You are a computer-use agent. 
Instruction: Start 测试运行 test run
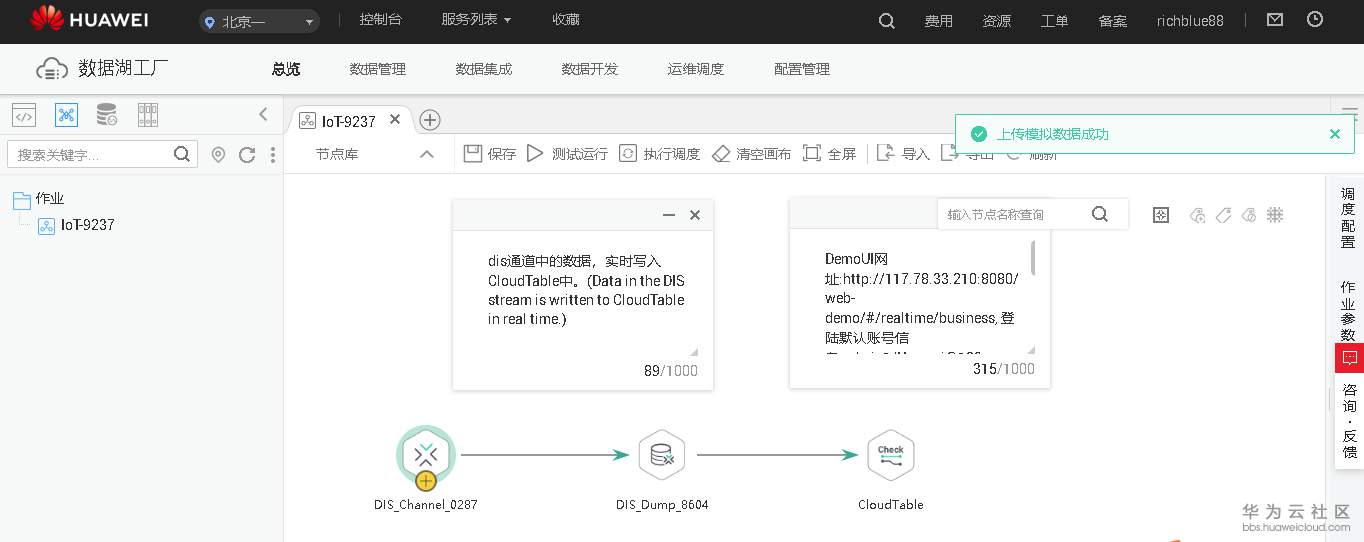567,154
